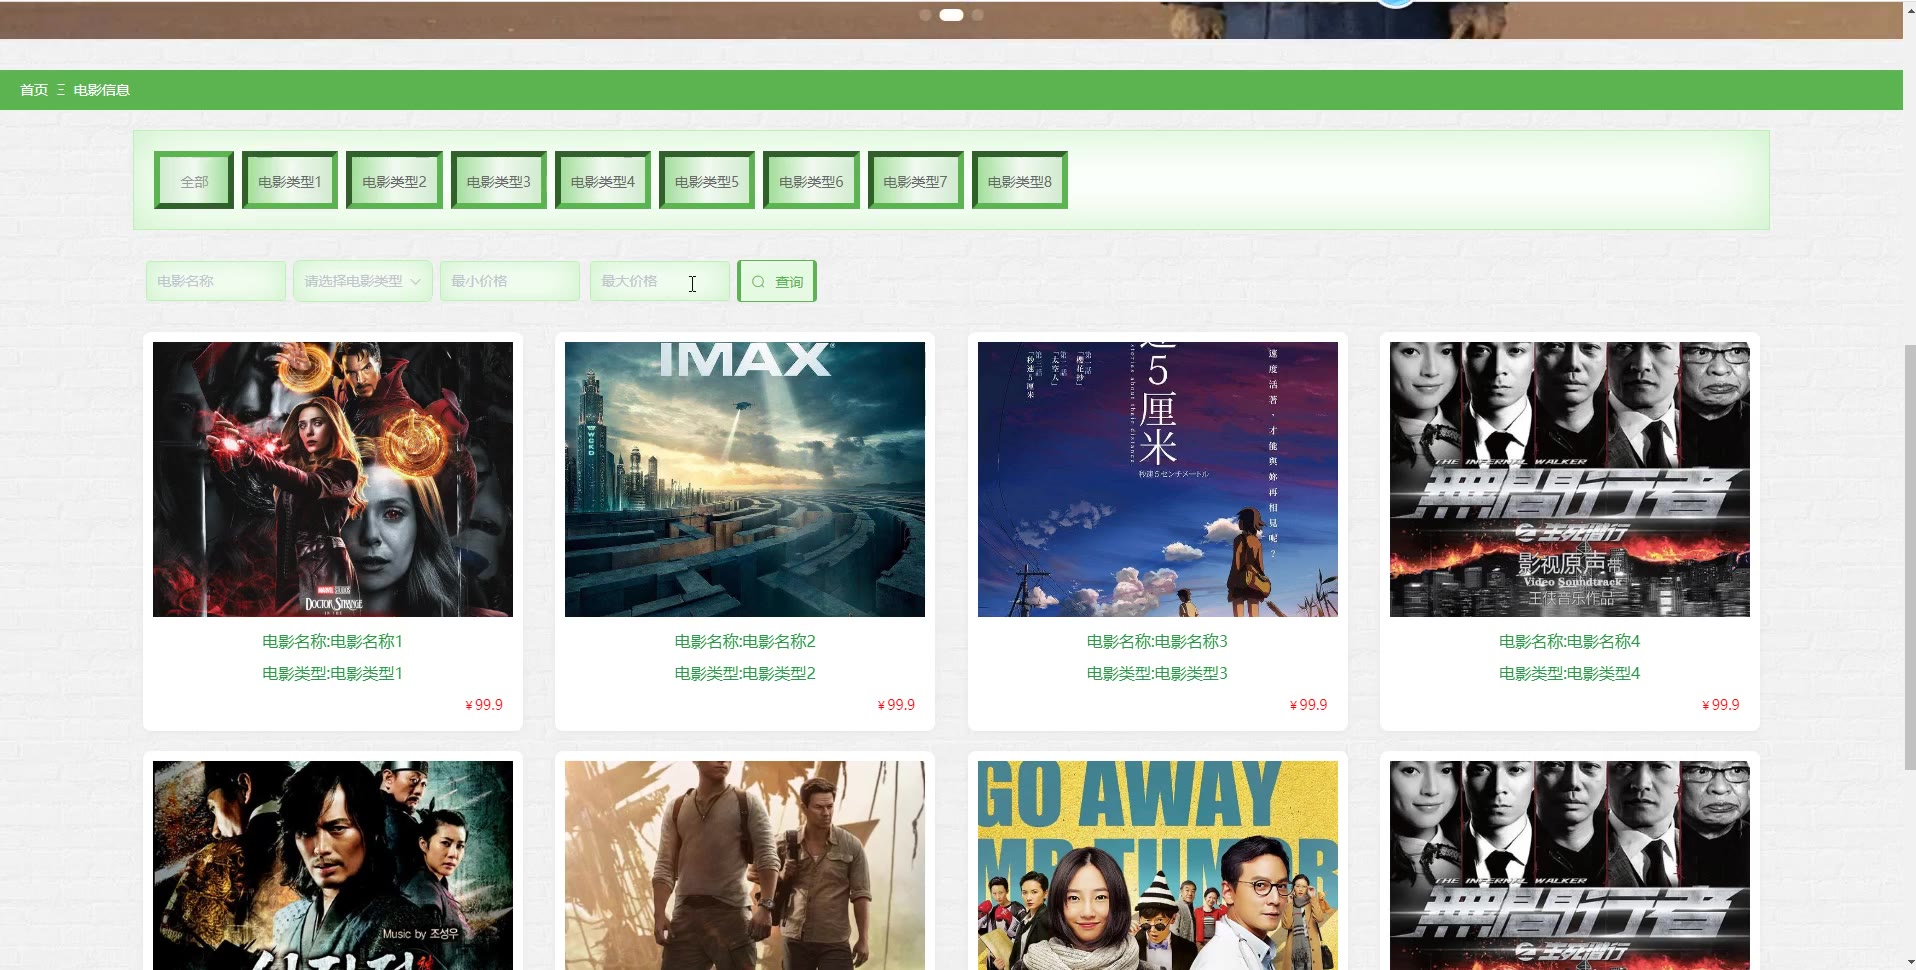Jump to the last carousel slide dot
Viewport: 1916px width, 970px height.
tap(978, 15)
